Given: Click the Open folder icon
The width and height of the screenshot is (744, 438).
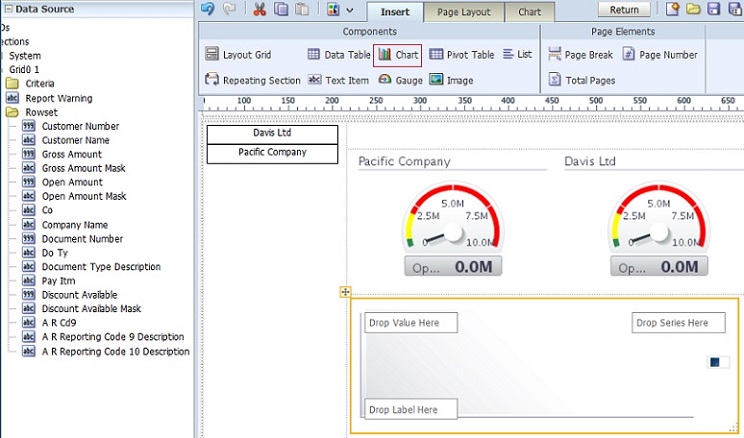Looking at the screenshot, I should point(693,9).
